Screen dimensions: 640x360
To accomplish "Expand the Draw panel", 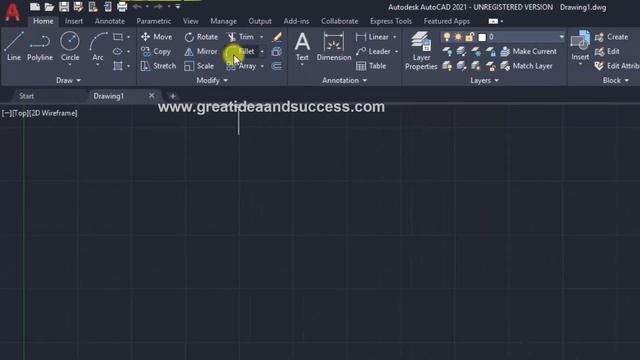I will coord(68,80).
